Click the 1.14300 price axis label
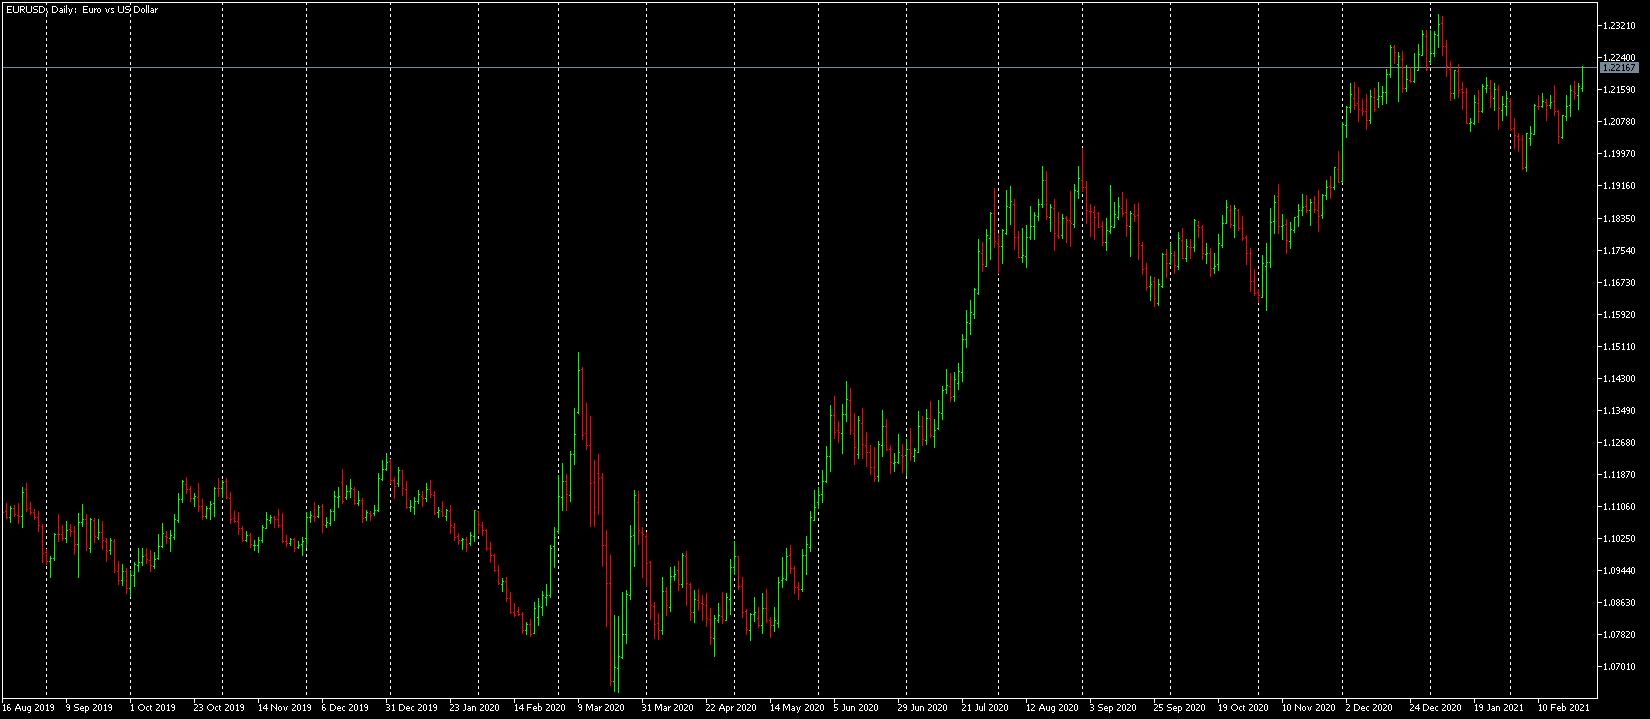The height and width of the screenshot is (719, 1650). [1618, 379]
